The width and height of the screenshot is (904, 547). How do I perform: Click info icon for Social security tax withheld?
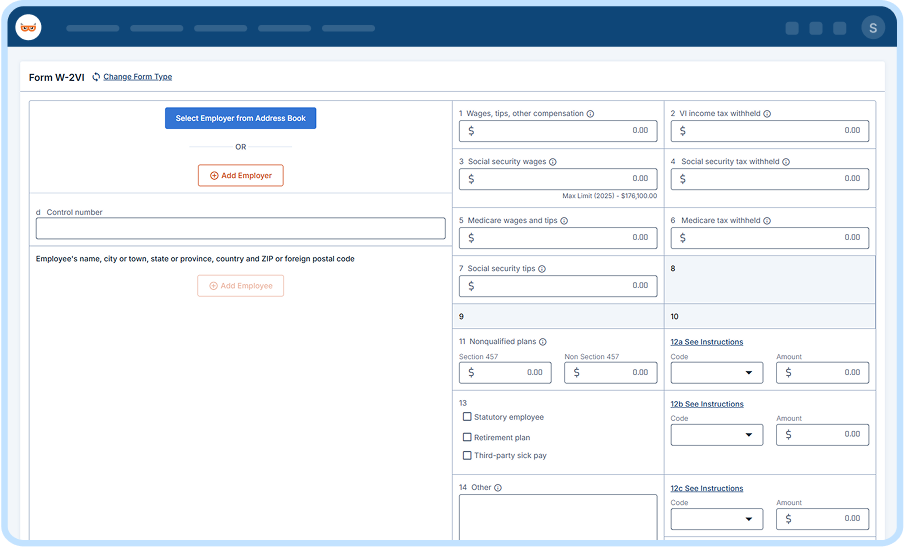coord(786,162)
